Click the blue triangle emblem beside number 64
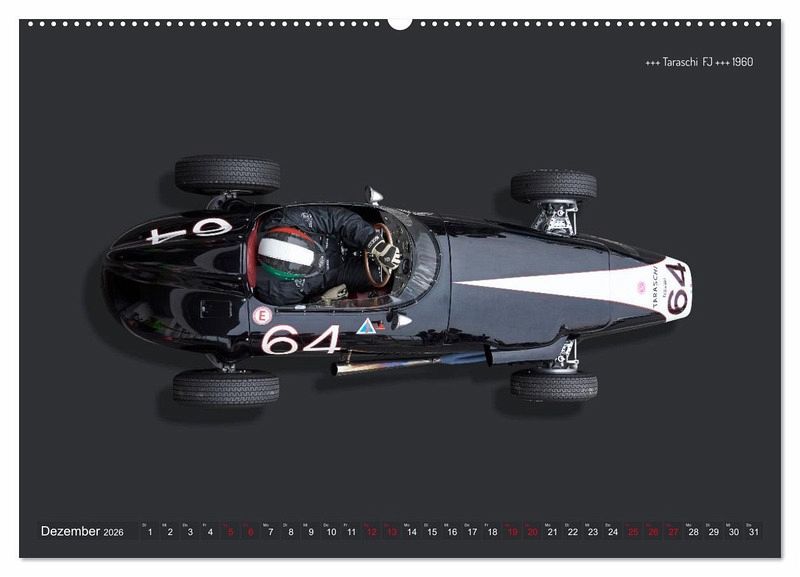The height and width of the screenshot is (577, 800). pos(366,325)
